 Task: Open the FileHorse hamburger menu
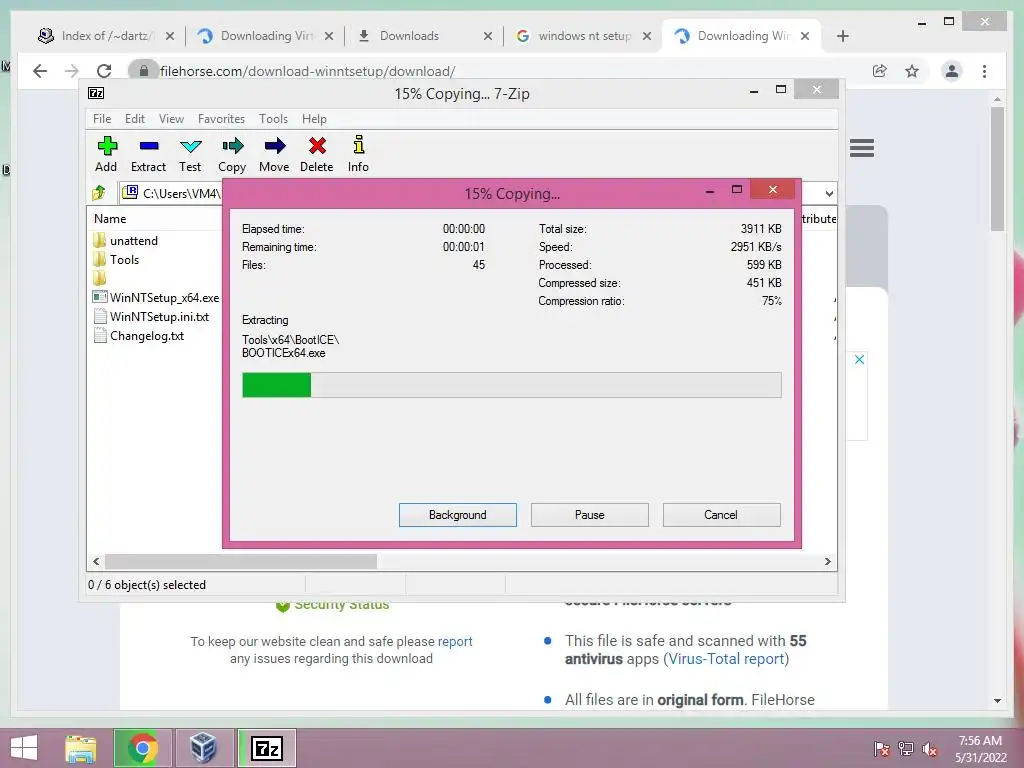click(862, 148)
